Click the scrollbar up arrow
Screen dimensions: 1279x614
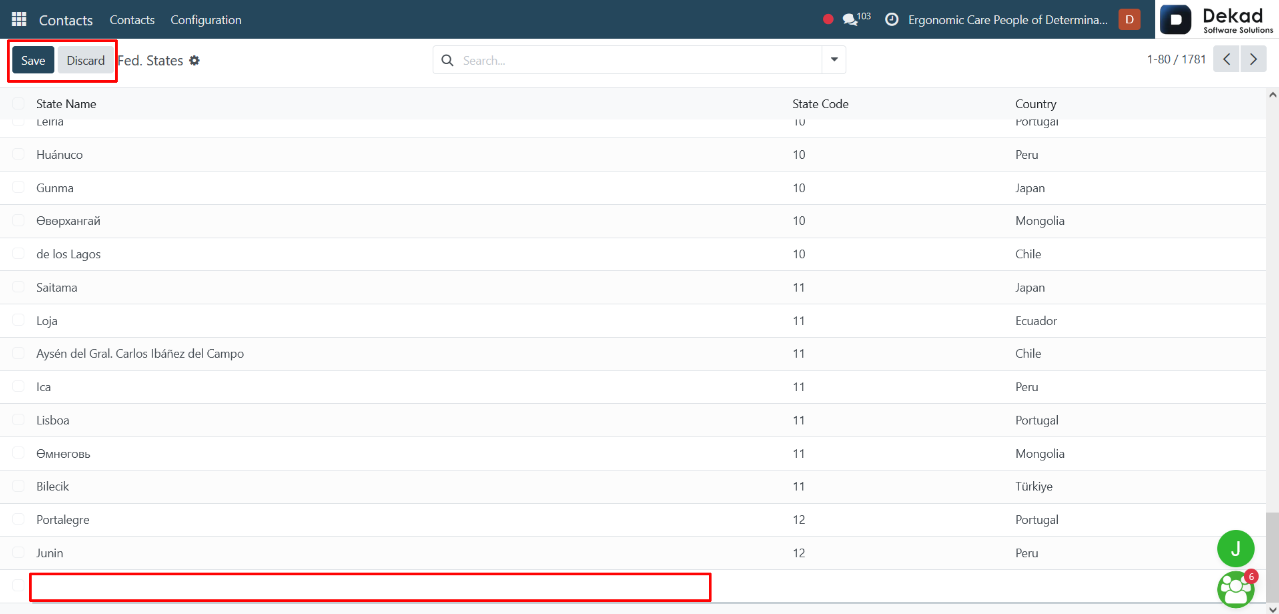pyautogui.click(x=1272, y=95)
